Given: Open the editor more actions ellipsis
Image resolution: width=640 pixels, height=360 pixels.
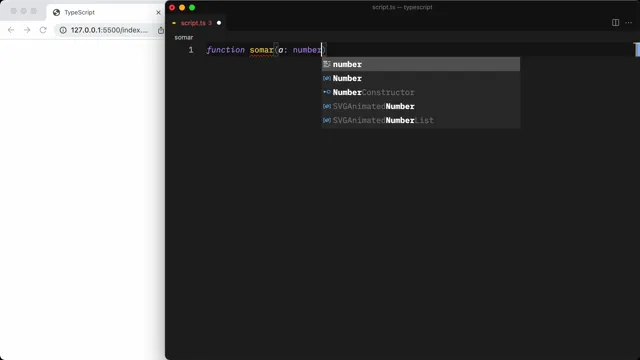Looking at the screenshot, I should 629,22.
